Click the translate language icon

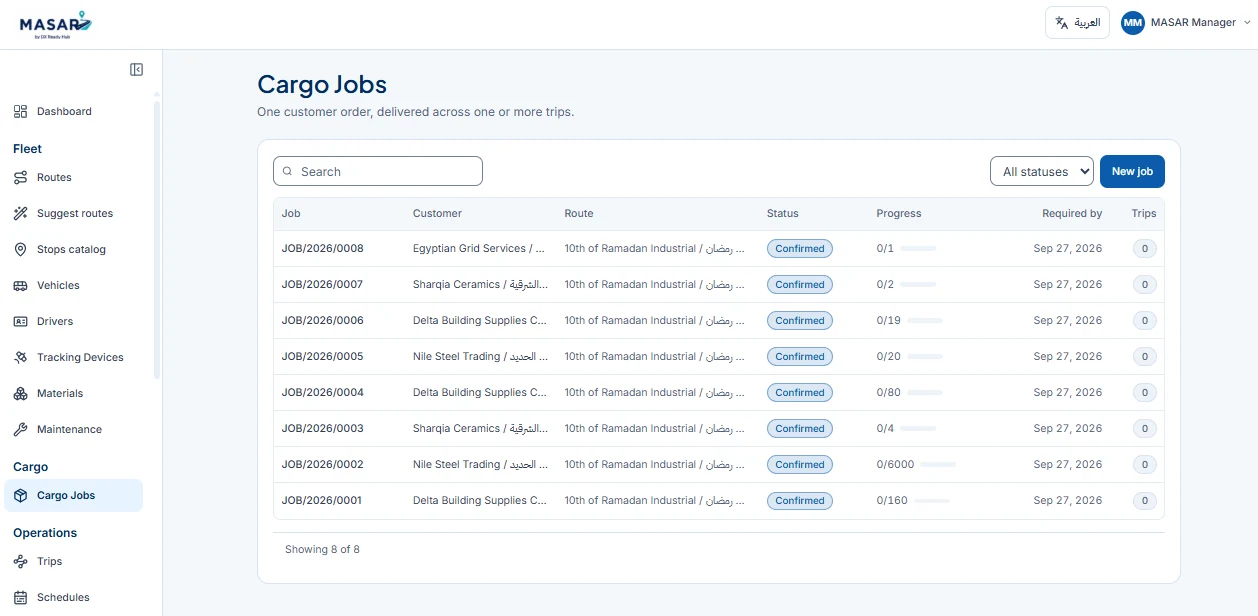[x=1062, y=23]
